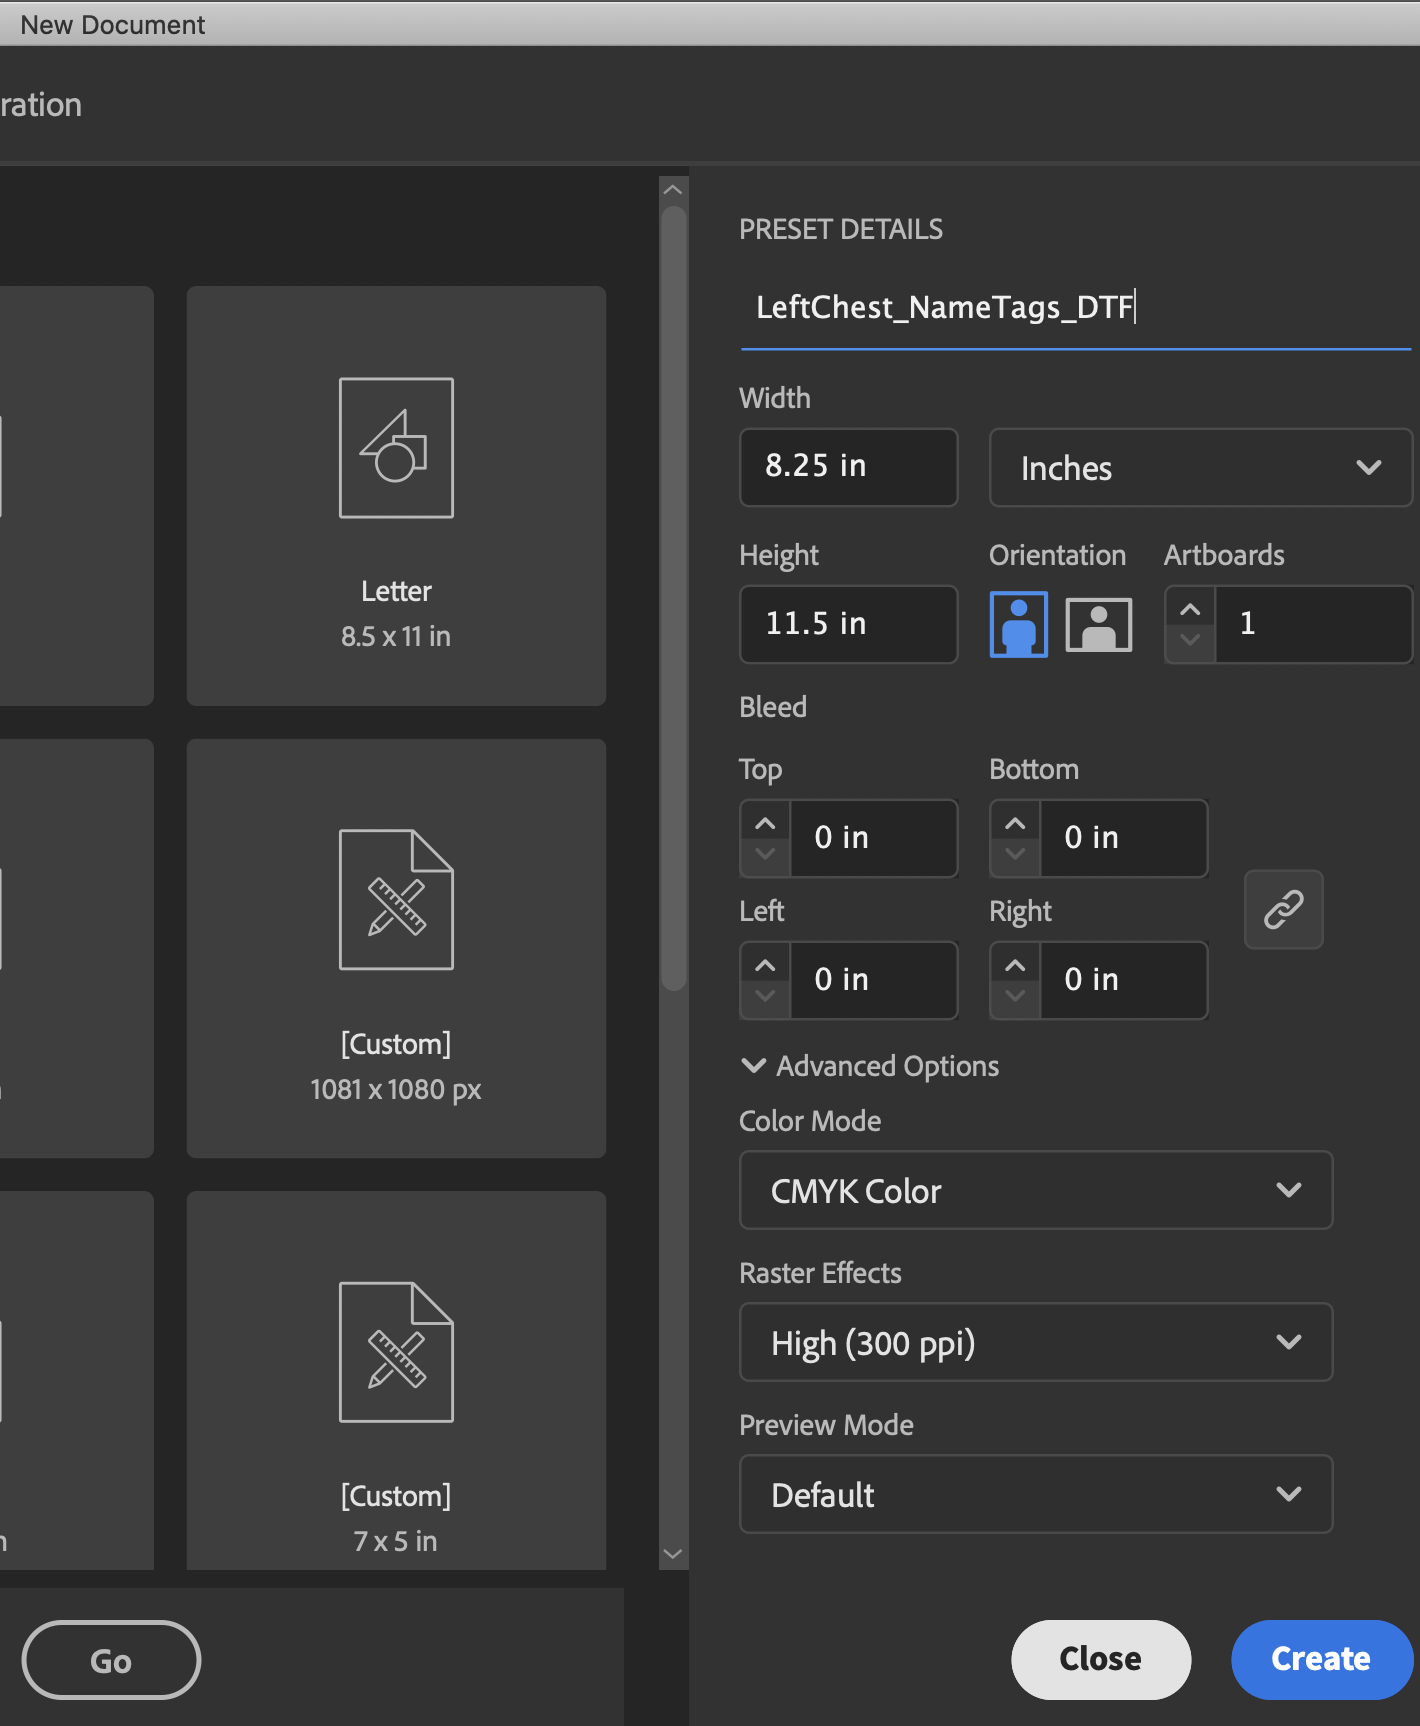Click the Close button
This screenshot has height=1726, width=1420.
1100,1659
